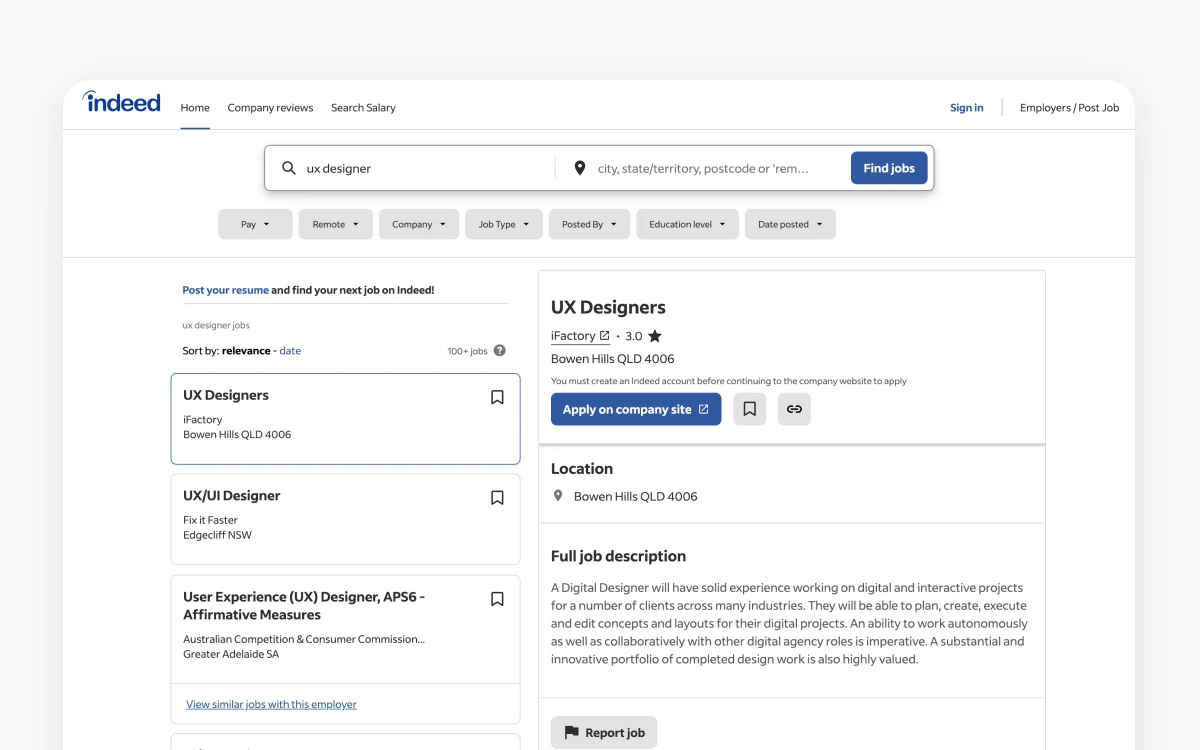This screenshot has width=1200, height=750.
Task: Sort results by date
Action: pos(290,351)
